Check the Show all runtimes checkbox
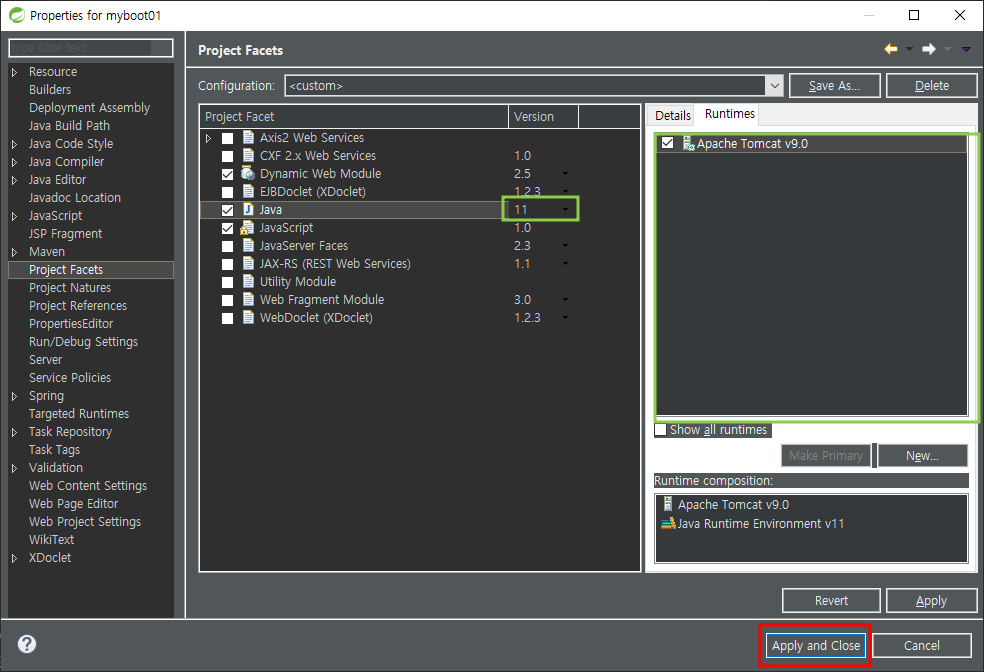This screenshot has width=984, height=672. [x=660, y=430]
